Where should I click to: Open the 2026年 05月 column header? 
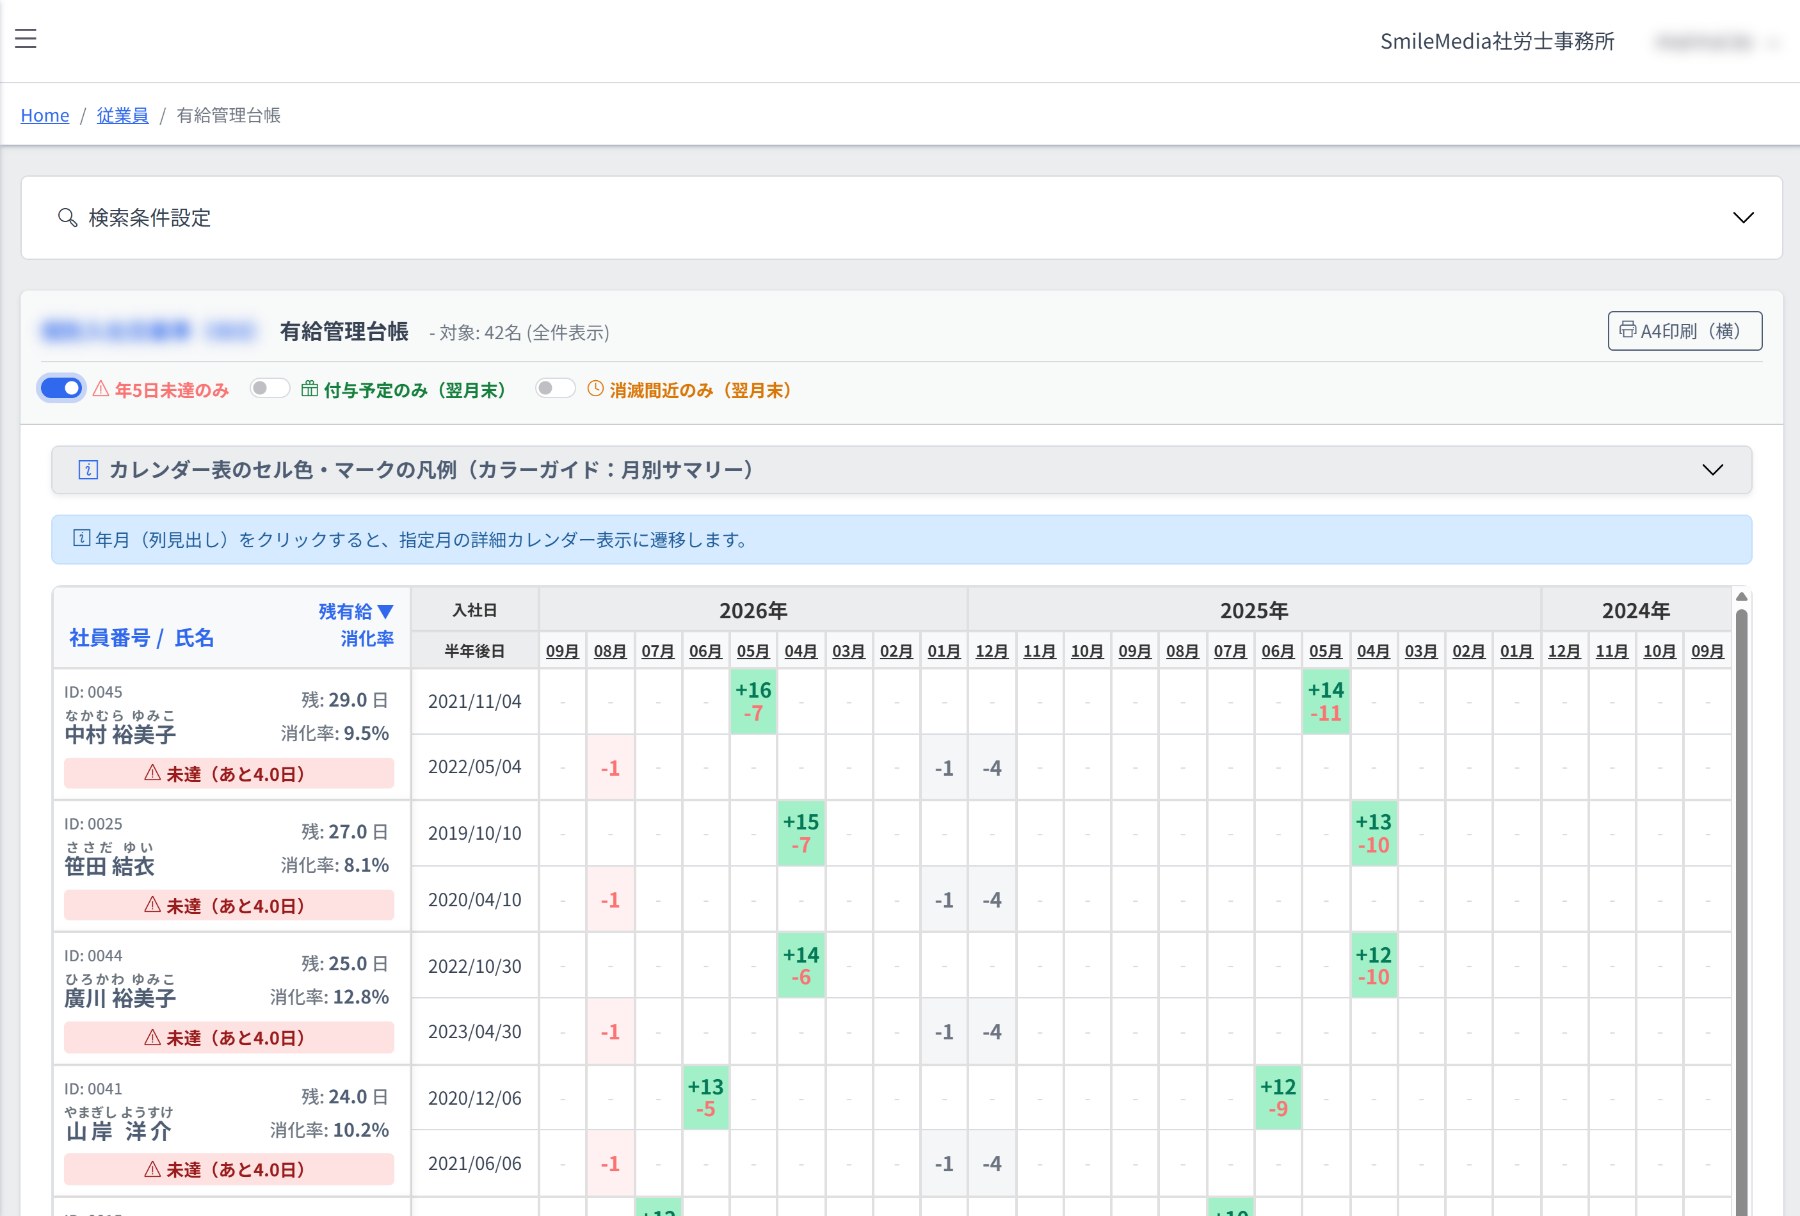click(753, 651)
